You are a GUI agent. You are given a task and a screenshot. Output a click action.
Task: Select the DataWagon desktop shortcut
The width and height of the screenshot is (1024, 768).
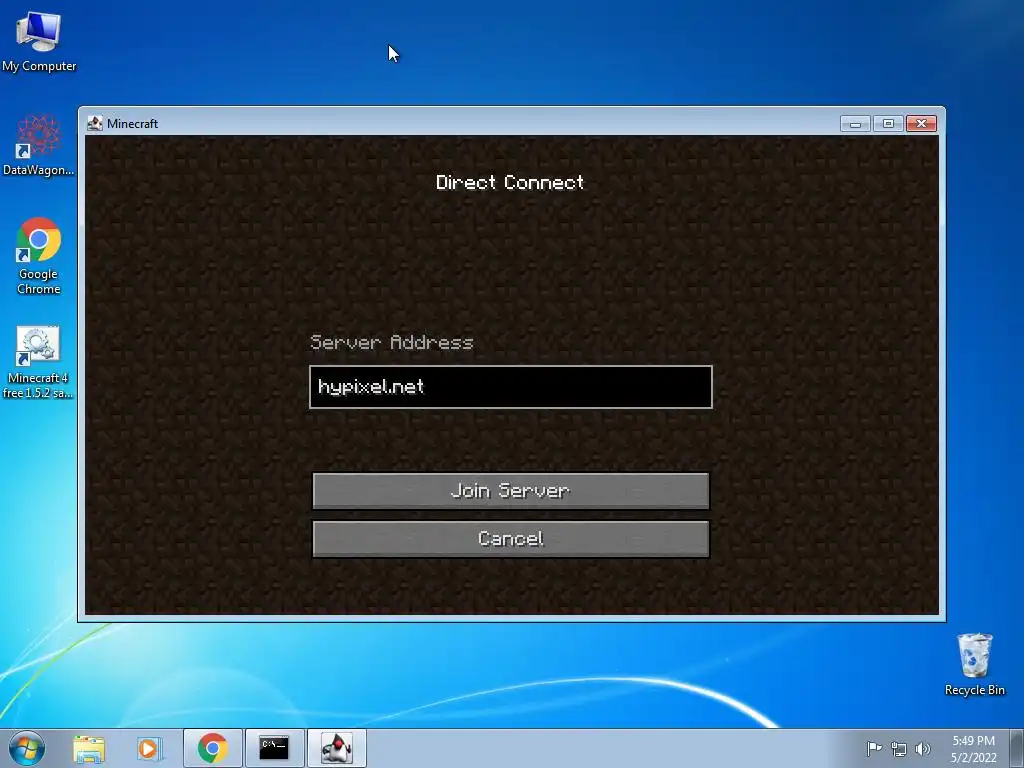(39, 146)
